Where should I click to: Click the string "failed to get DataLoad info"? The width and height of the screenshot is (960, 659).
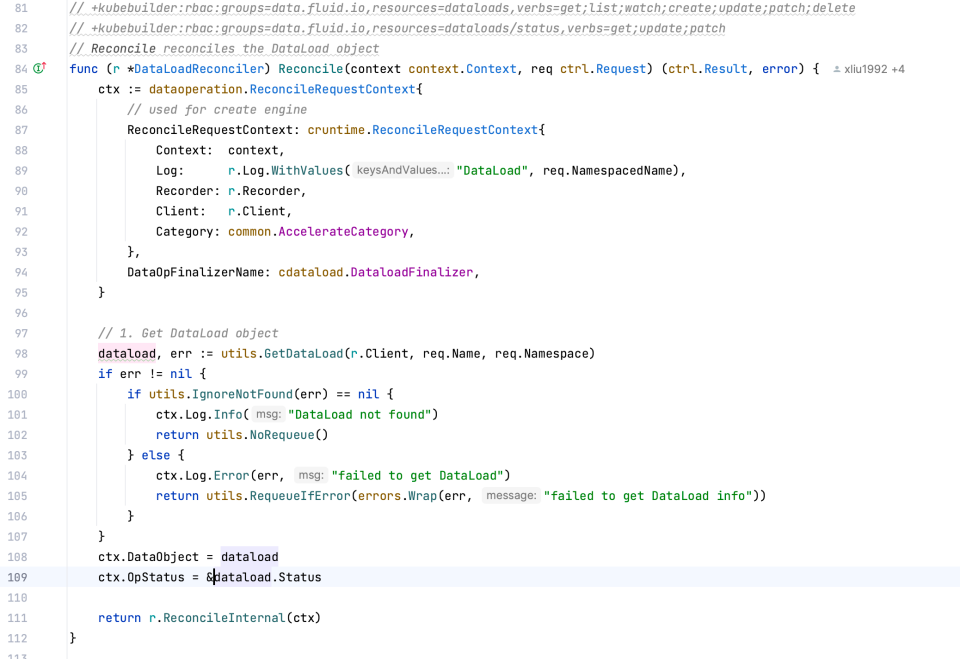648,496
